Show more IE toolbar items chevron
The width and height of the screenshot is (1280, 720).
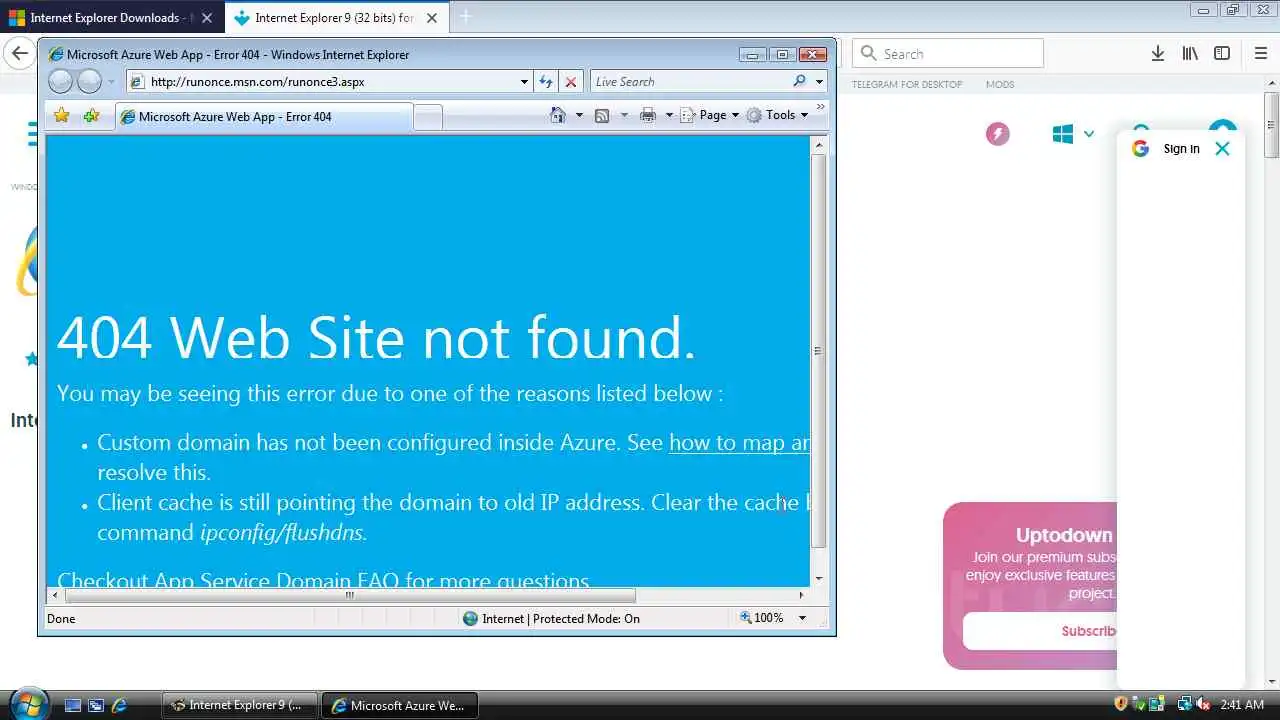(821, 106)
